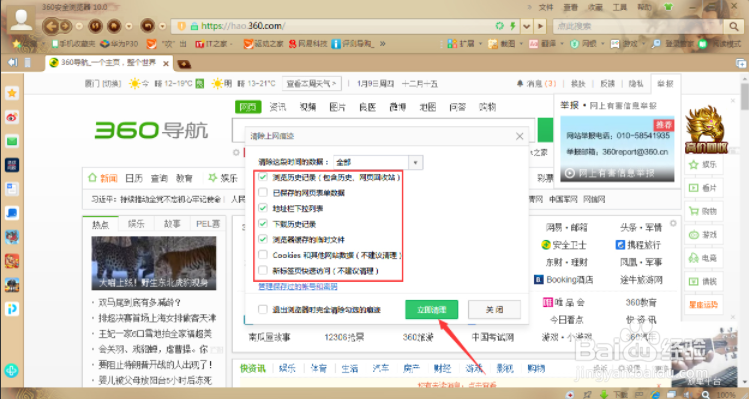749x399 pixels.
Task: Toggle 地址栏下拉列表 checkbox
Action: click(x=263, y=208)
